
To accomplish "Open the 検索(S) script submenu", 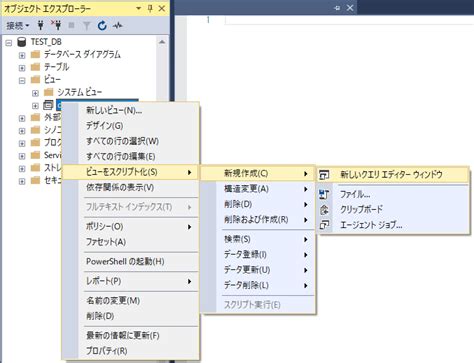I will 258,239.
